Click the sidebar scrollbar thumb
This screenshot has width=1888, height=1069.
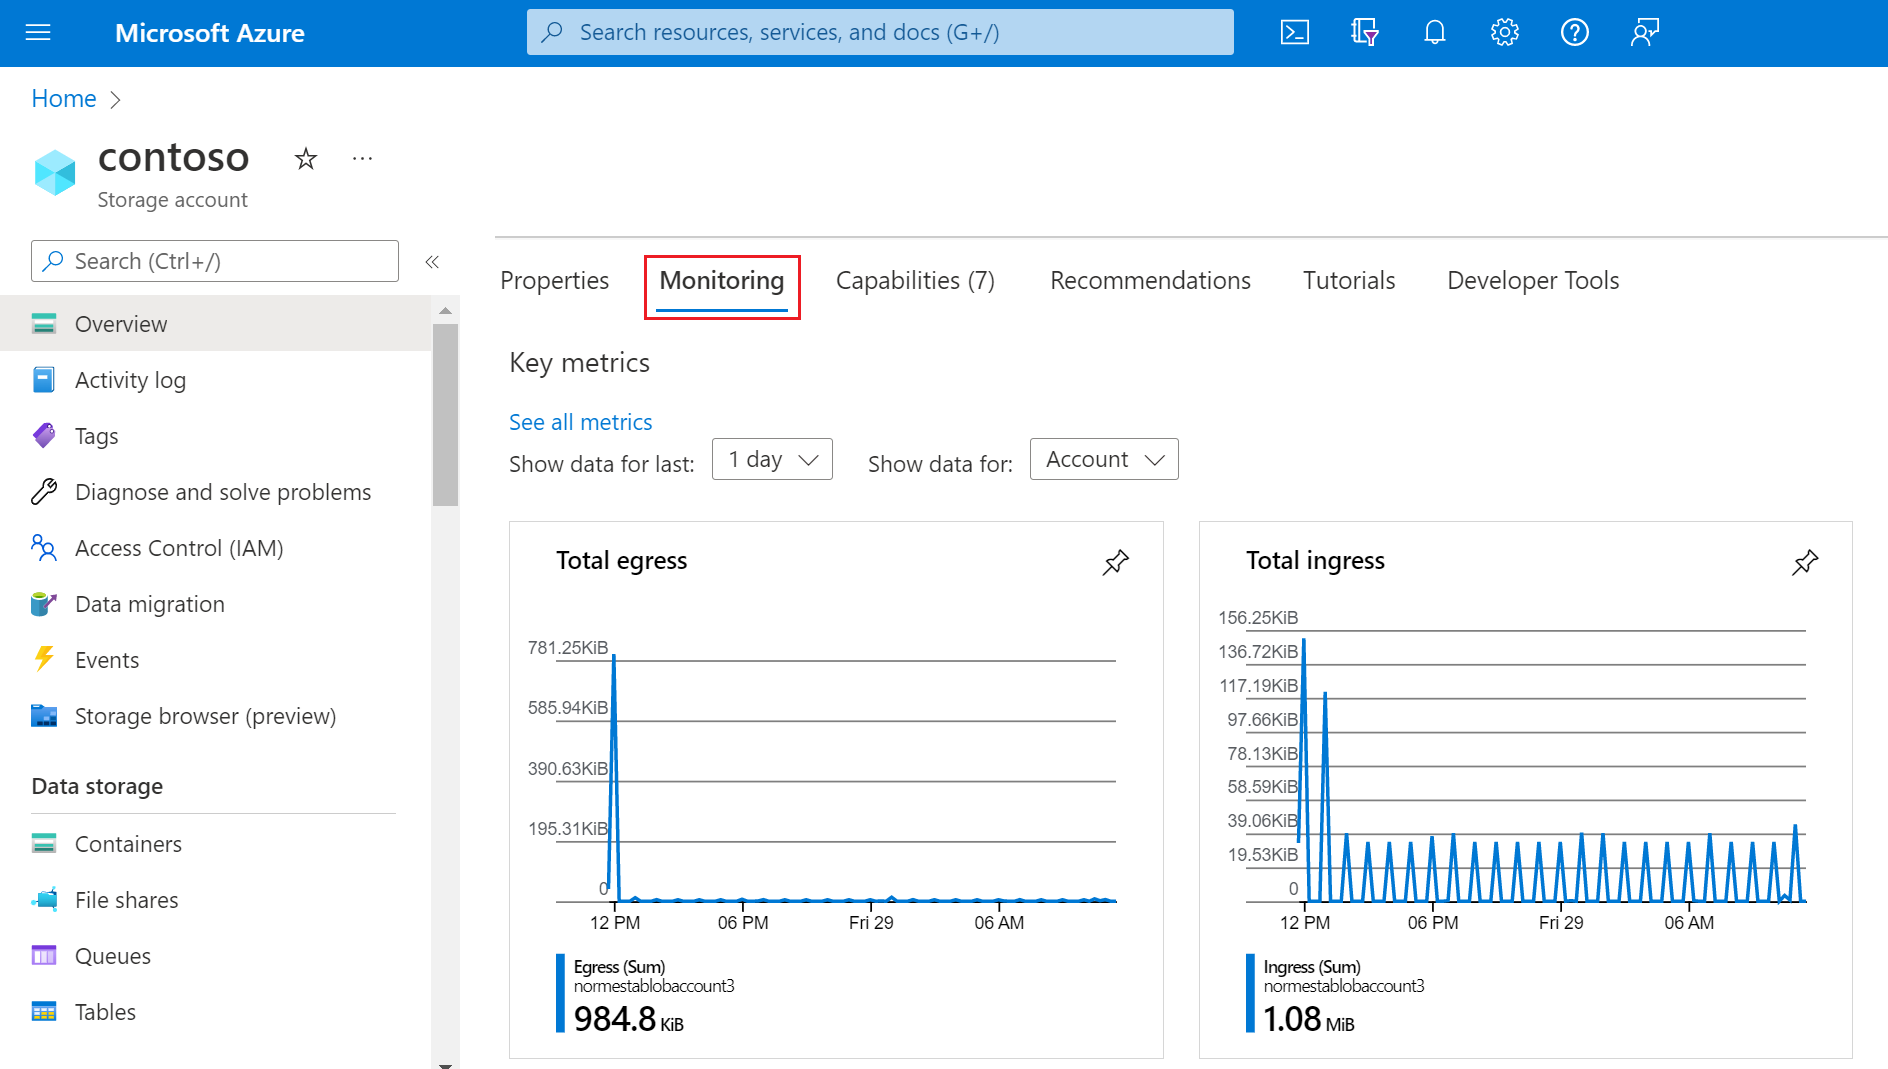[445, 414]
